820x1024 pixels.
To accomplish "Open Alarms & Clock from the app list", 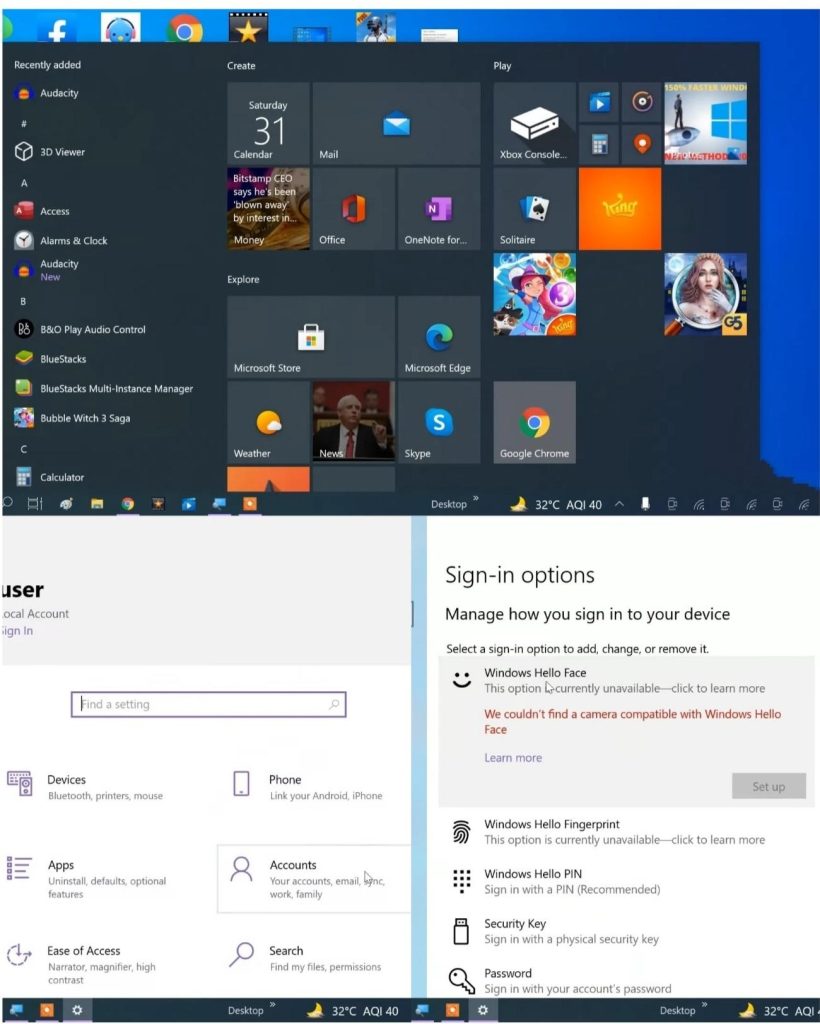I will point(61,240).
